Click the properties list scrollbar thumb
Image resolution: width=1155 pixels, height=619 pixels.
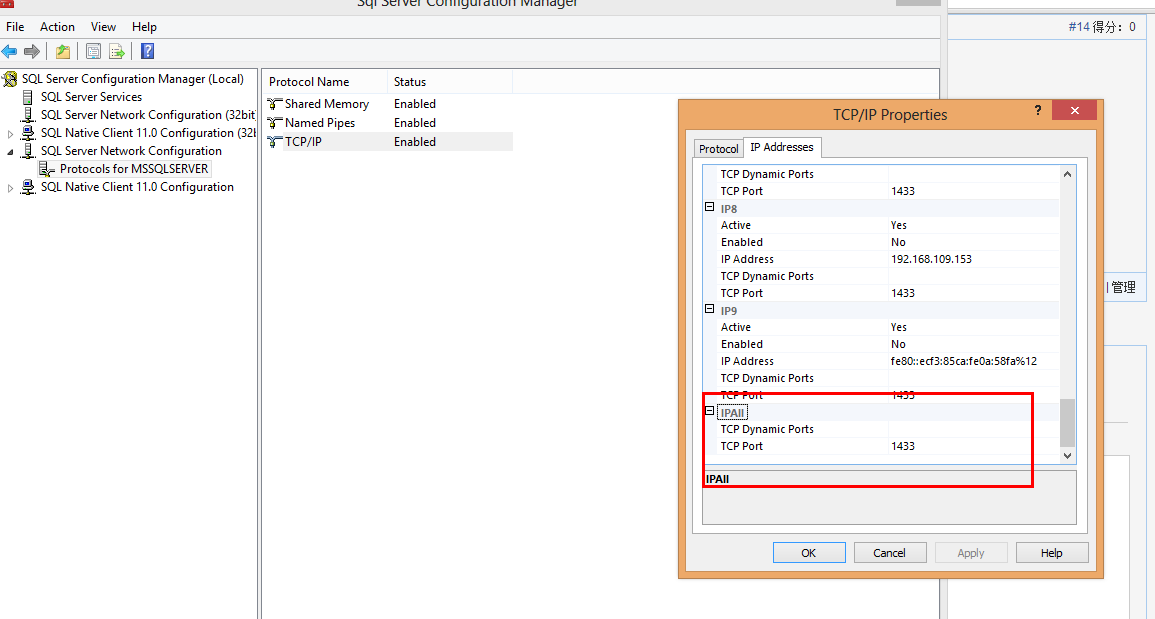[1067, 423]
